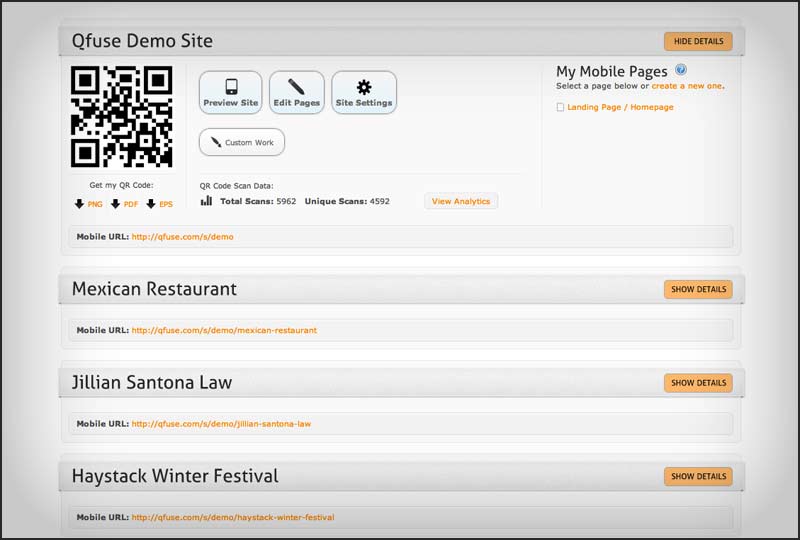Show details for Jillian Santona Law
Viewport: 800px width, 540px height.
[x=698, y=382]
